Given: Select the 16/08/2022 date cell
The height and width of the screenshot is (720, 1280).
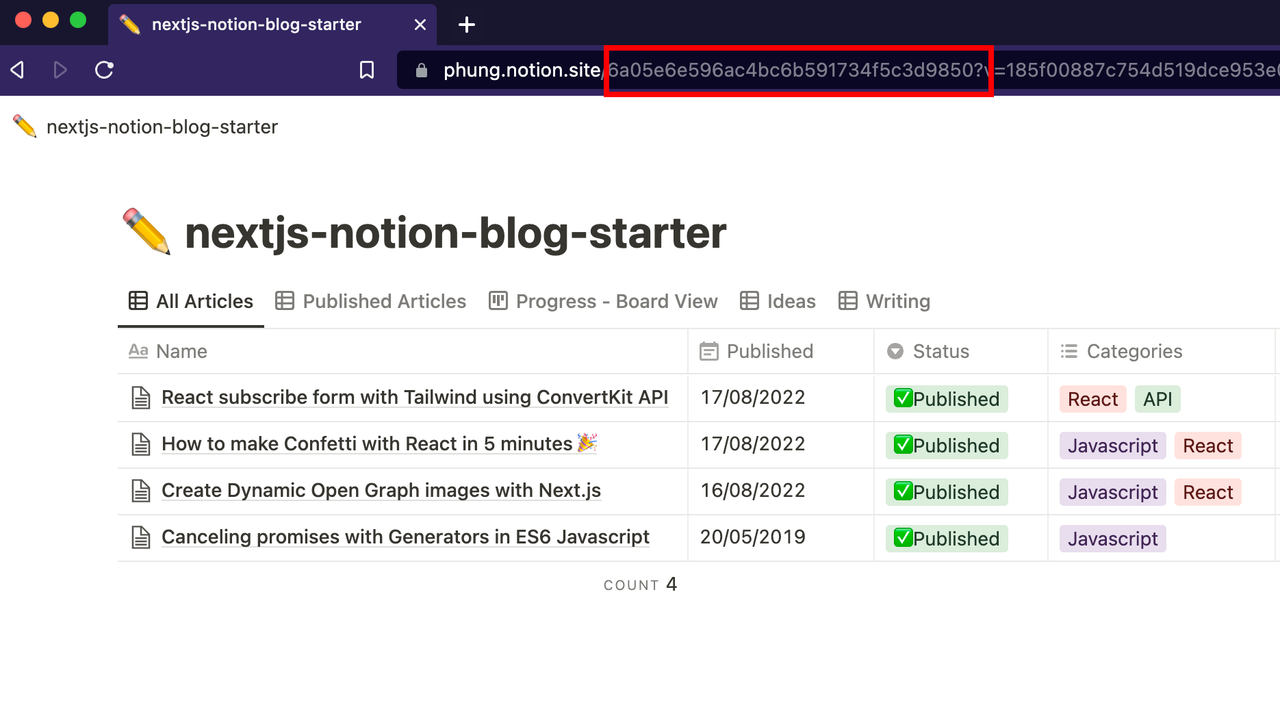Looking at the screenshot, I should (753, 490).
